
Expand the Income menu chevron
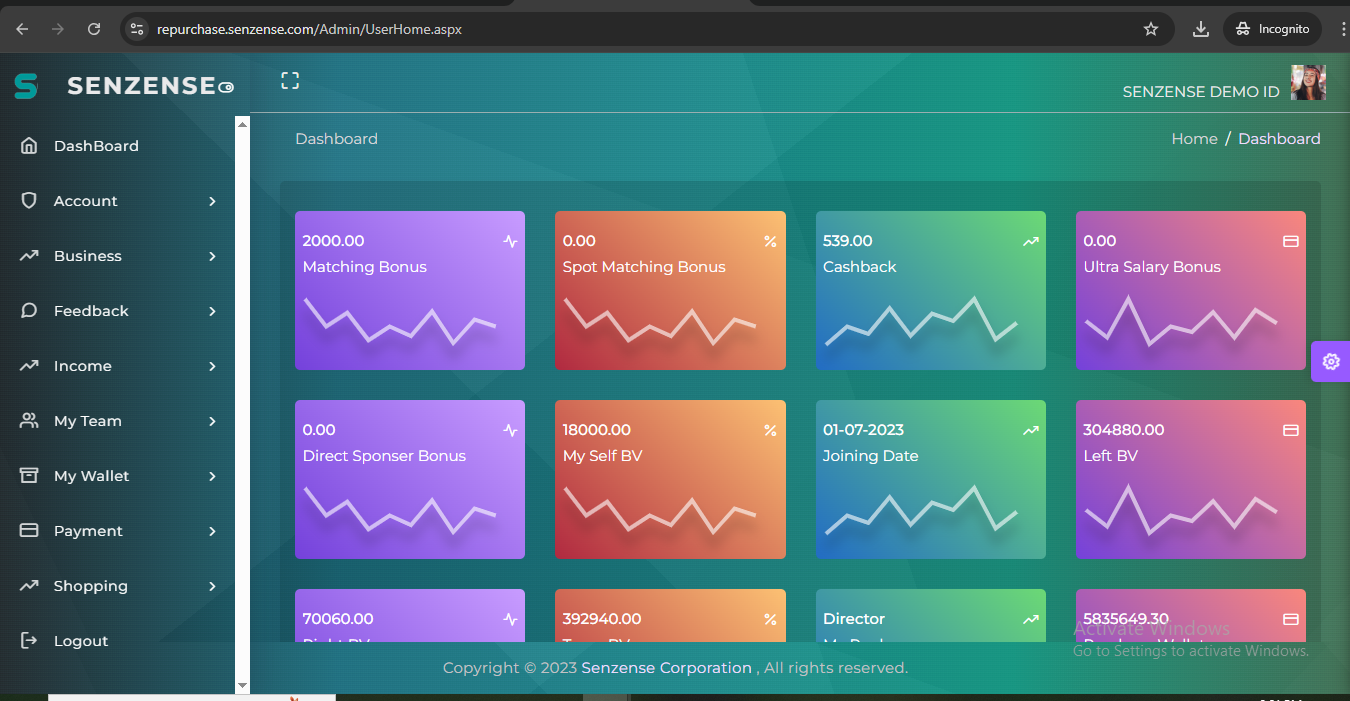tap(212, 366)
